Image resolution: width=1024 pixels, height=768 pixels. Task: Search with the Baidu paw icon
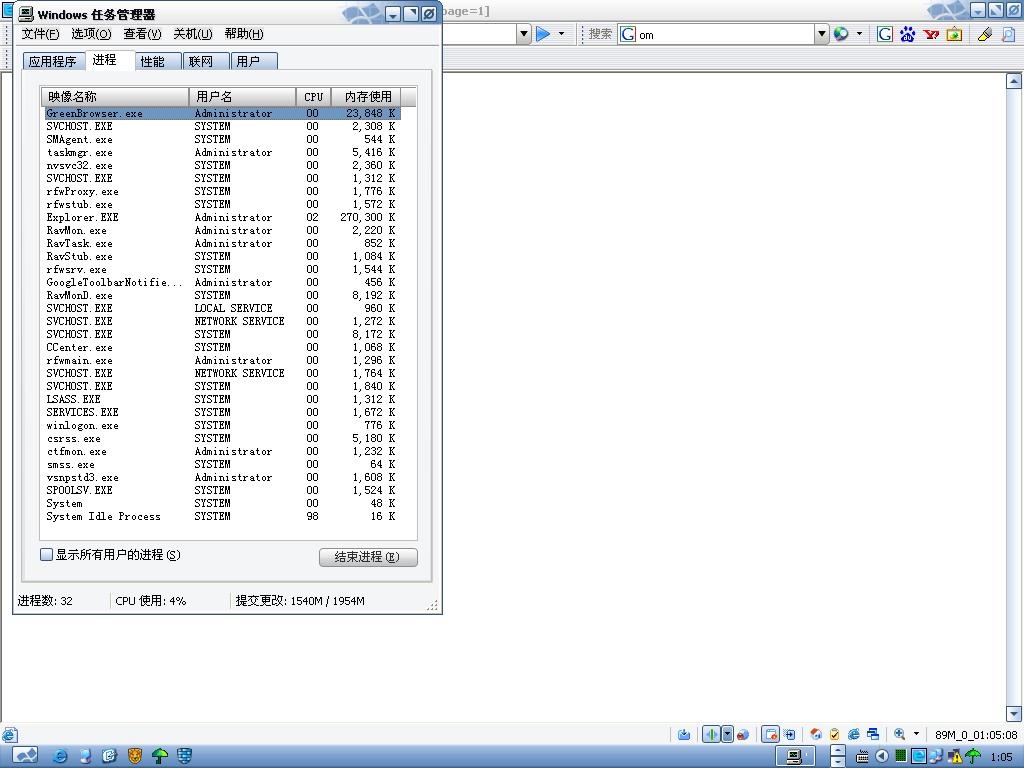coord(908,34)
